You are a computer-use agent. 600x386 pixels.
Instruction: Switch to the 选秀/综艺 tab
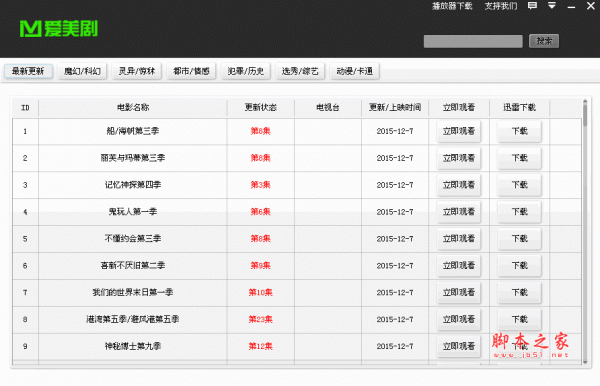pyautogui.click(x=300, y=71)
